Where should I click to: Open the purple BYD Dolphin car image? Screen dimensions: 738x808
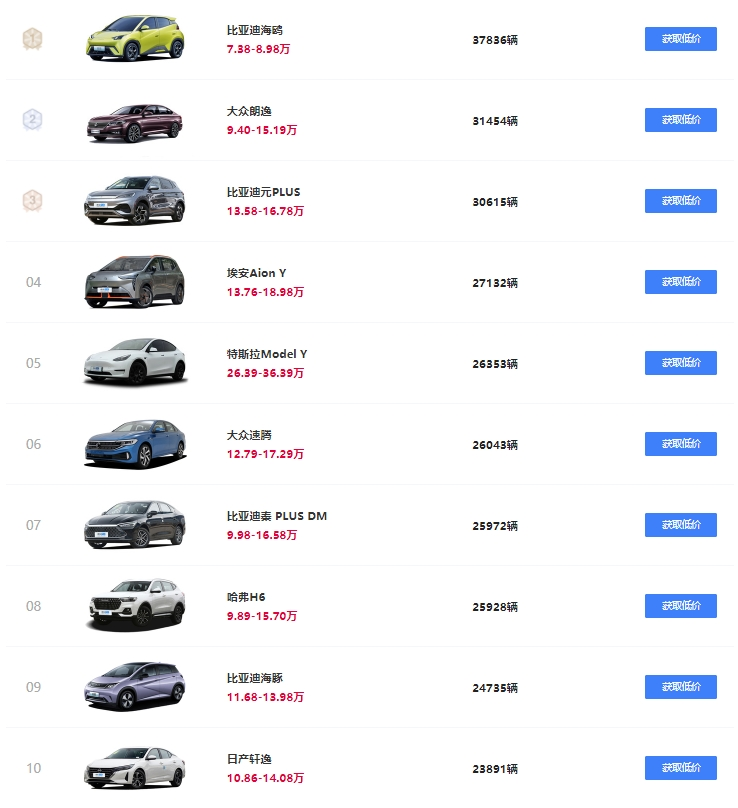[135, 686]
